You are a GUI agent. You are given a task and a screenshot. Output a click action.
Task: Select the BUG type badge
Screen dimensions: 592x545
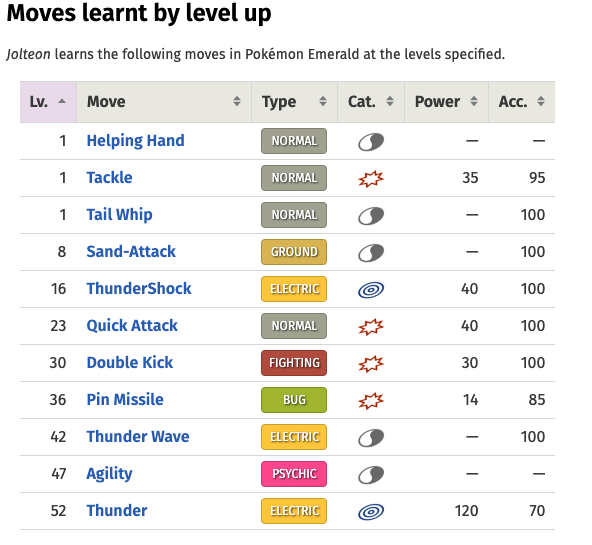[294, 400]
